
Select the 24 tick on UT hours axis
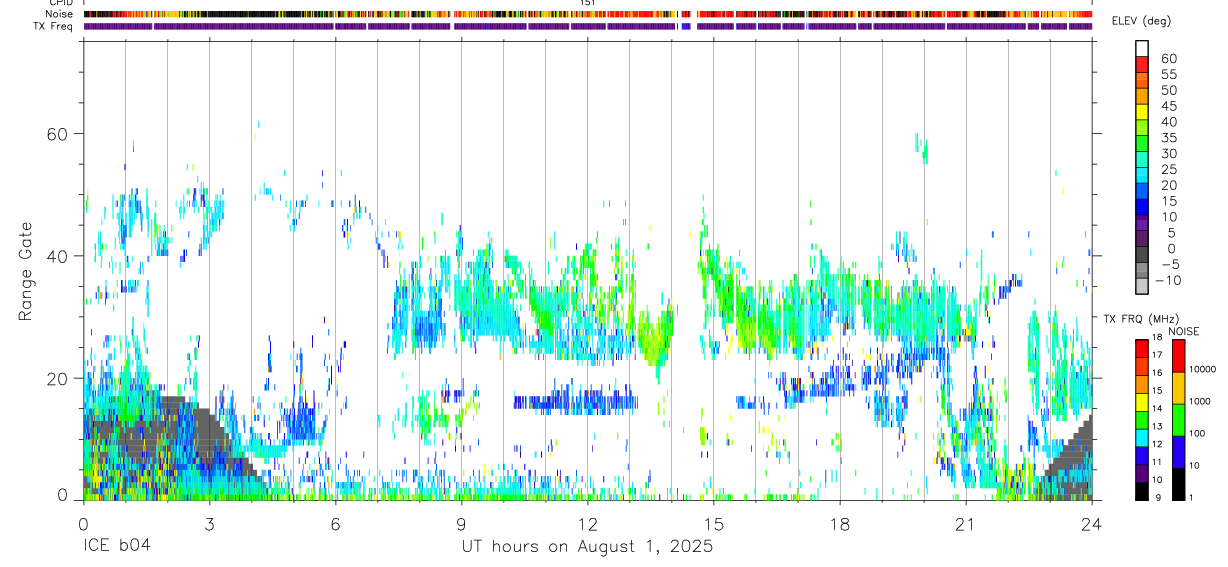tap(1092, 522)
